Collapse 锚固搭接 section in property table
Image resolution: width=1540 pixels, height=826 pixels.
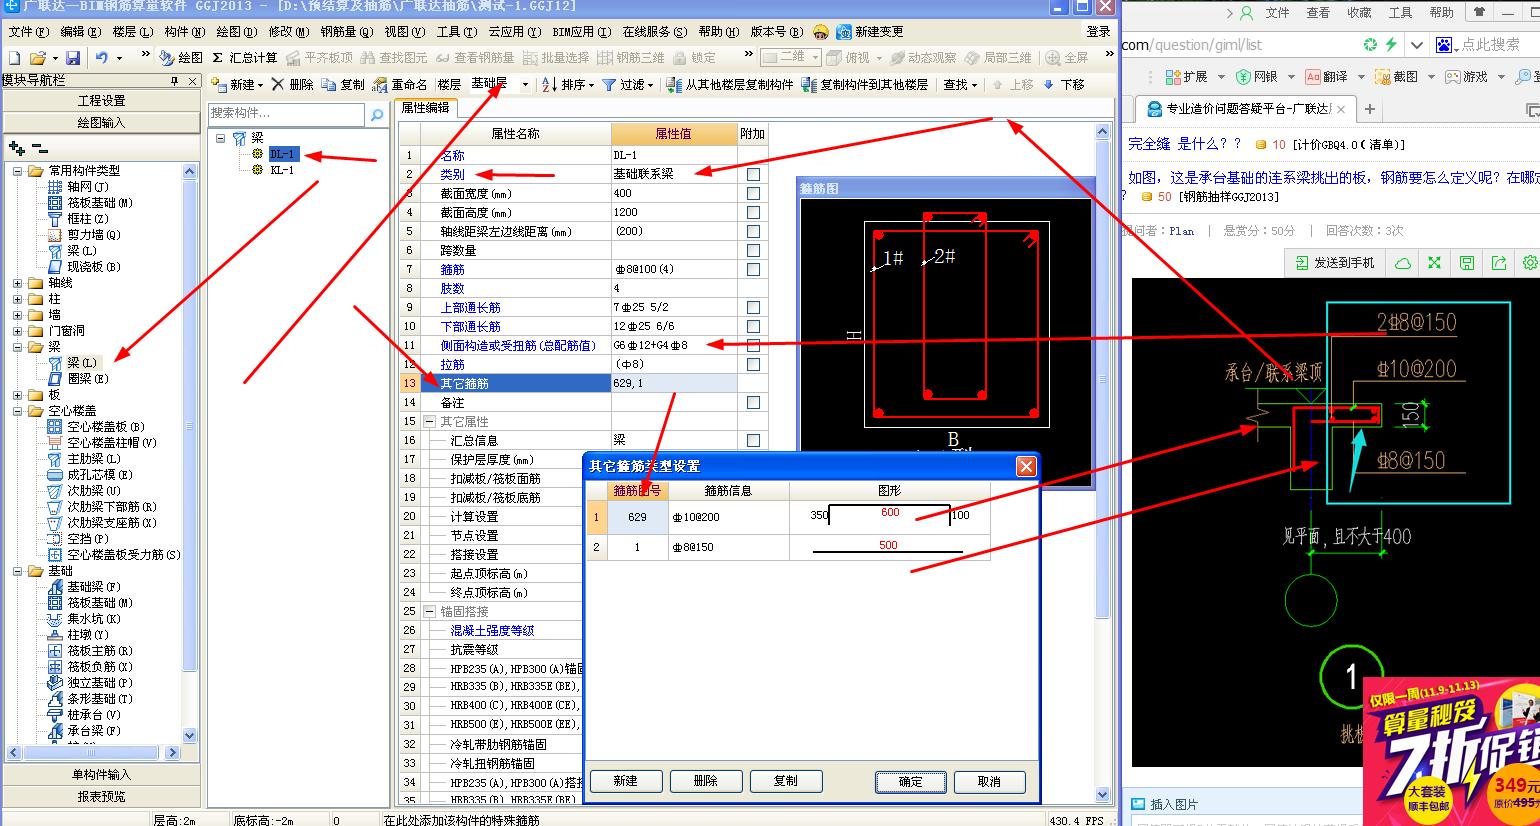click(x=429, y=611)
